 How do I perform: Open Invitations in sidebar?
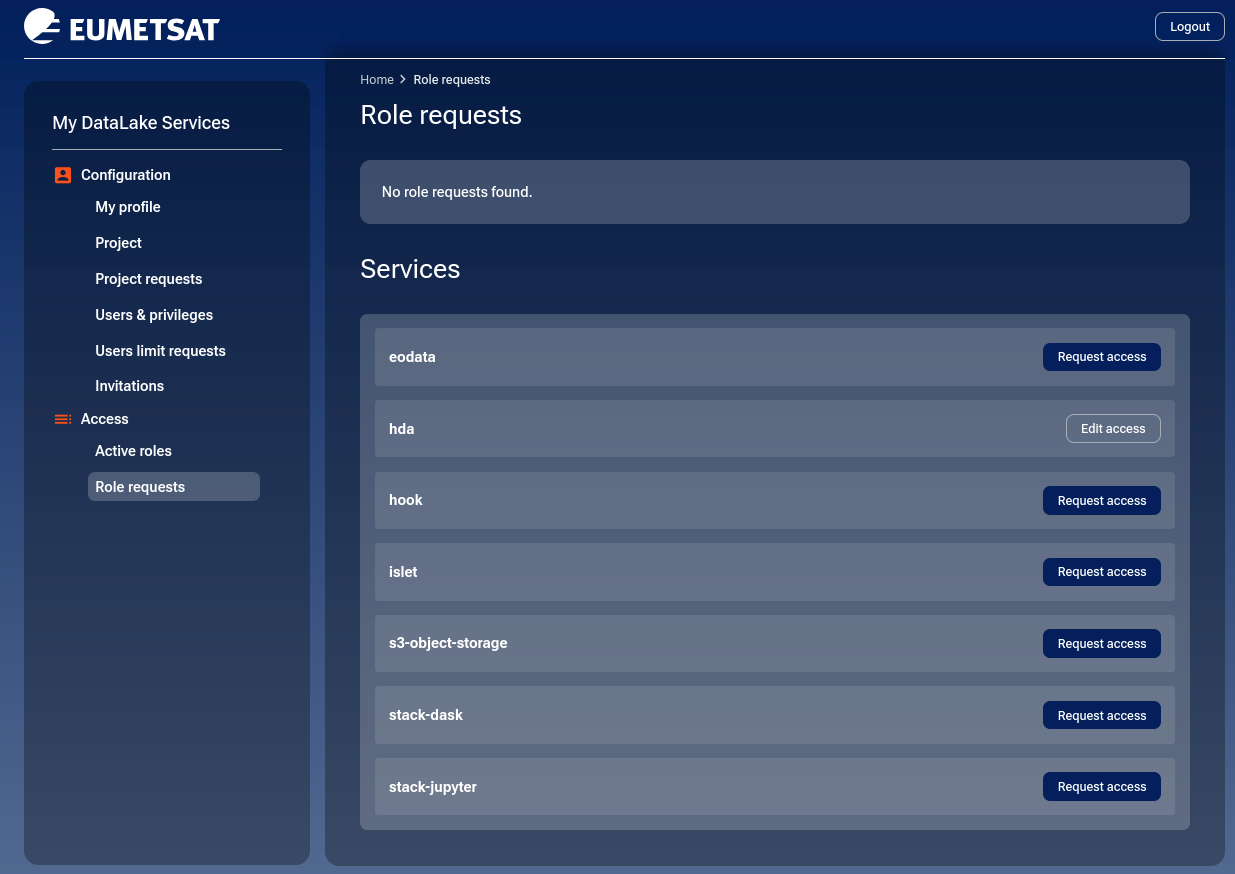pyautogui.click(x=129, y=386)
